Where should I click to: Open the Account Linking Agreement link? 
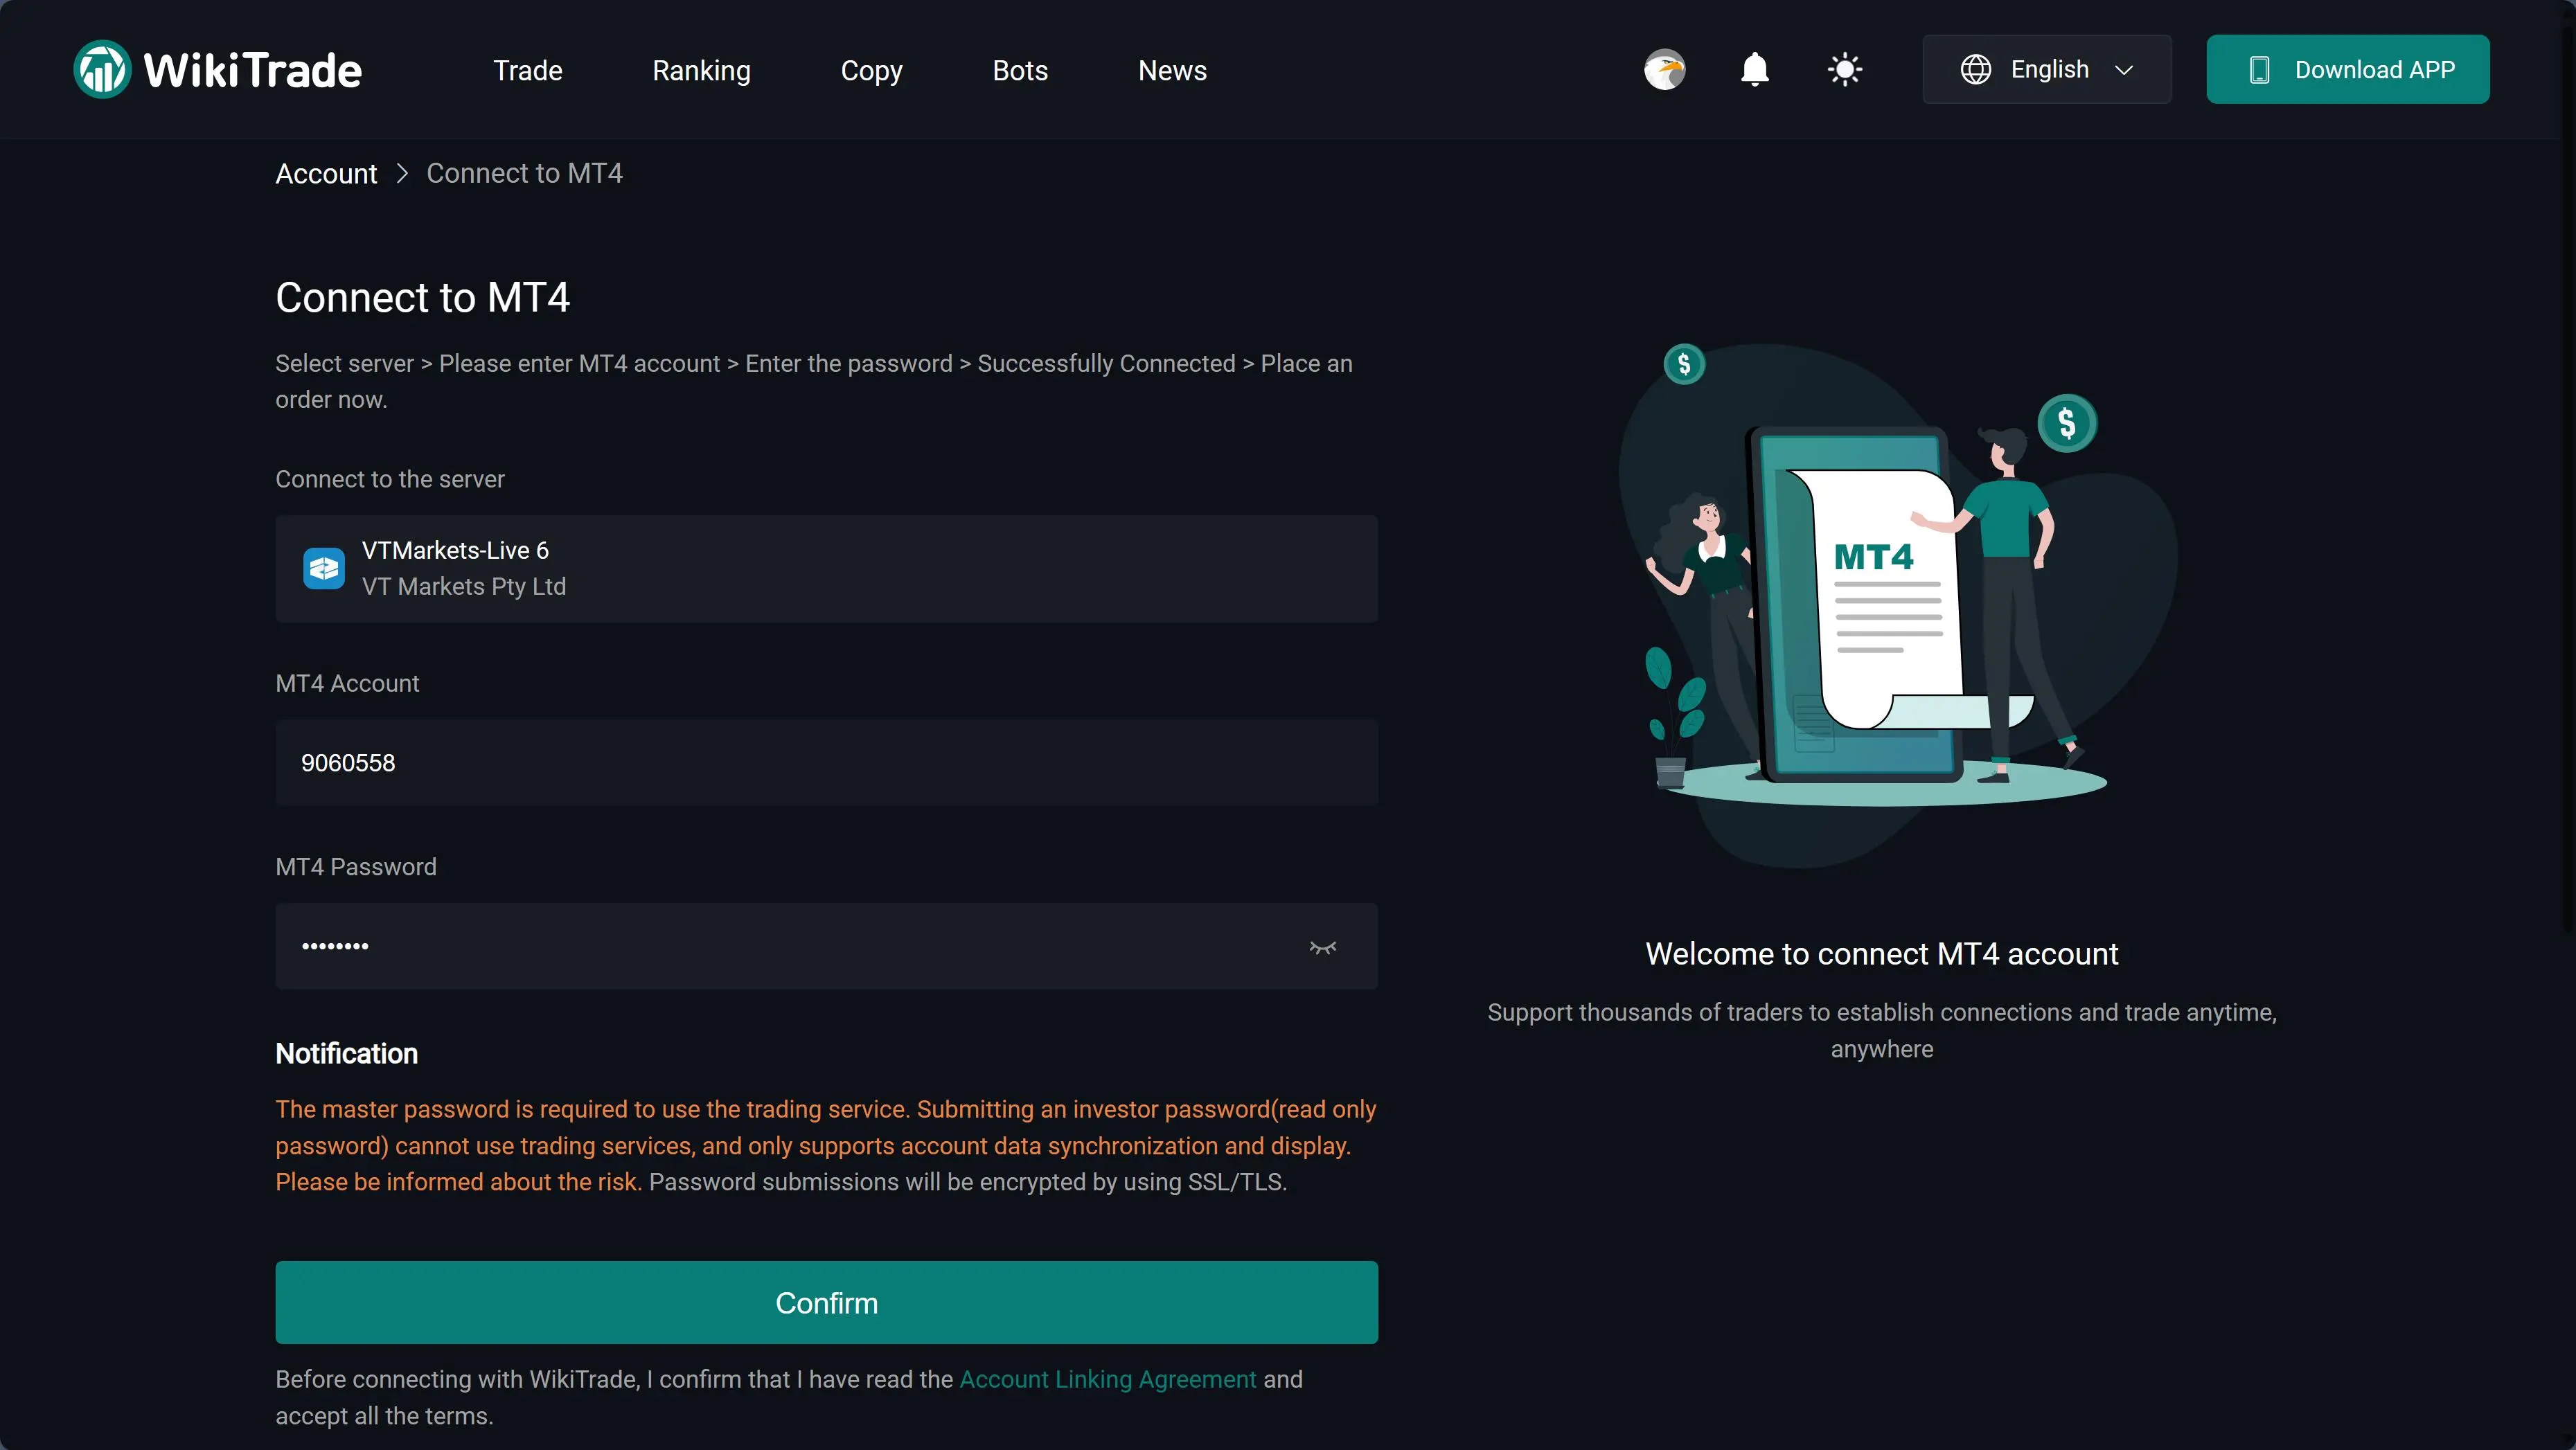(x=1108, y=1379)
